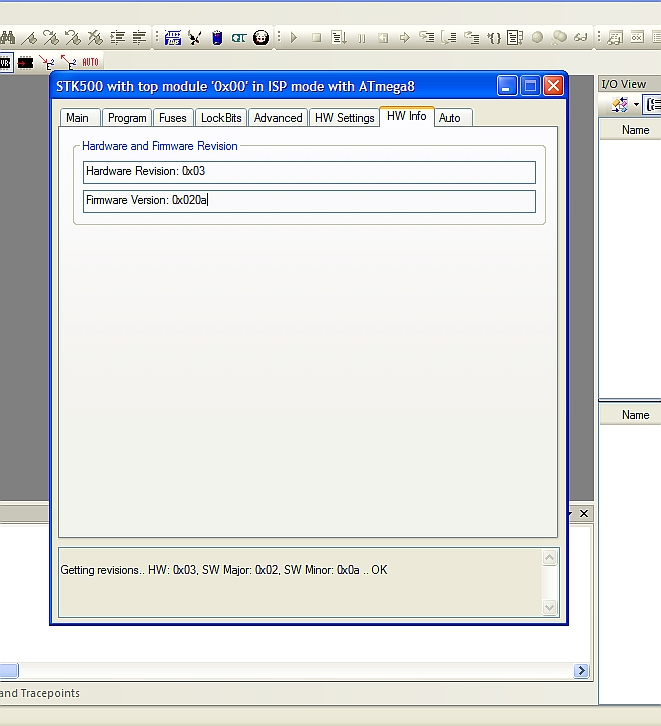Stop debugging with the square icon
Screen dimensions: 661x726
pos(317,38)
